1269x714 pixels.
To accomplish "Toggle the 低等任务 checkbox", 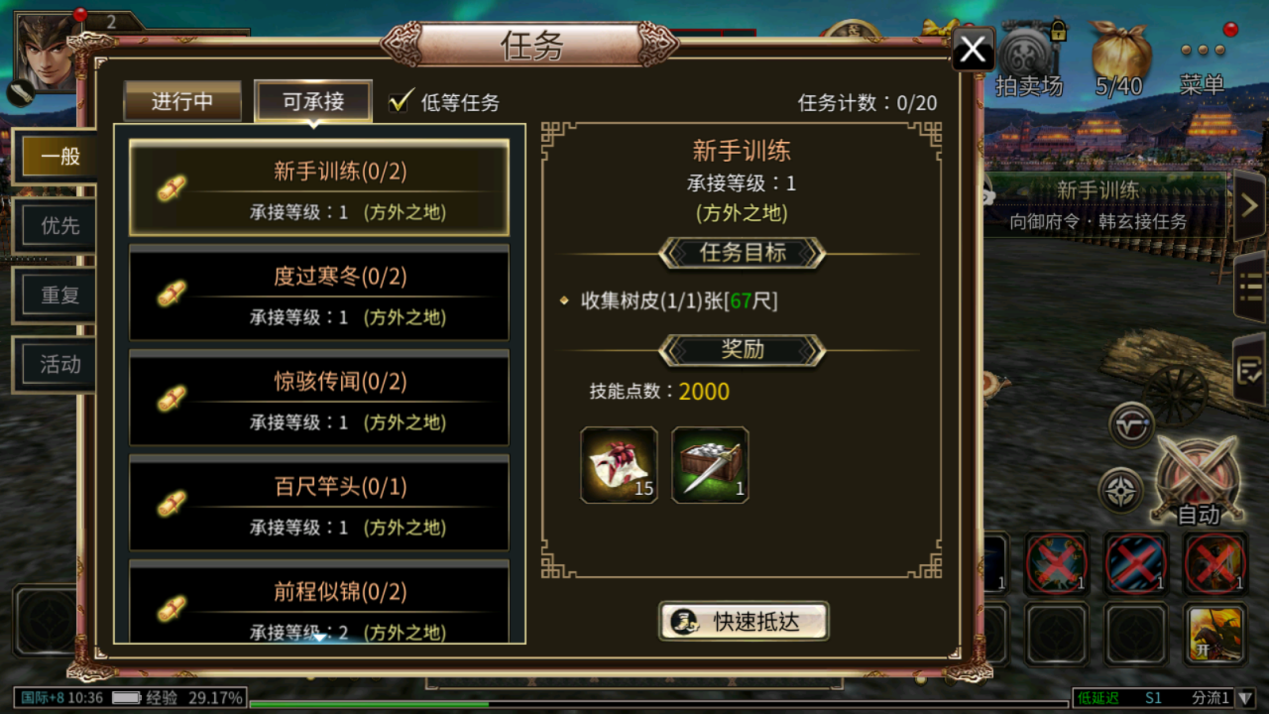I will 401,101.
